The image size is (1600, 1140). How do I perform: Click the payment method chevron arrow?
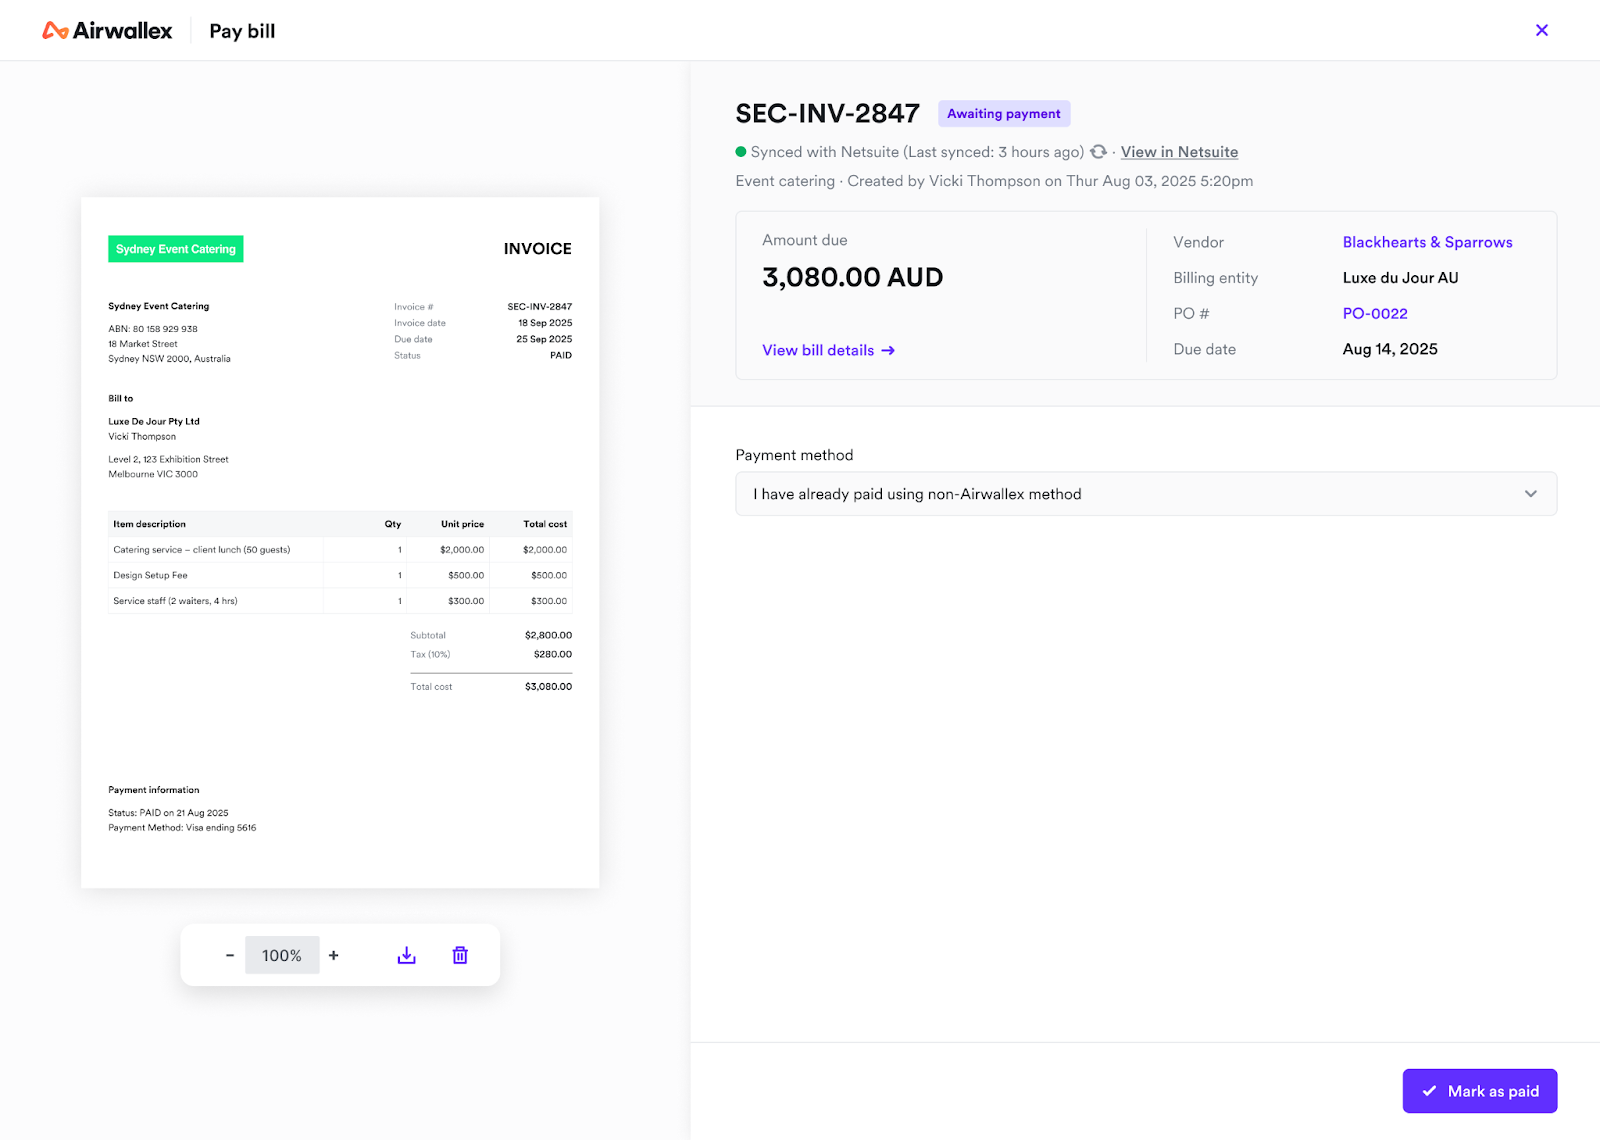coord(1530,494)
